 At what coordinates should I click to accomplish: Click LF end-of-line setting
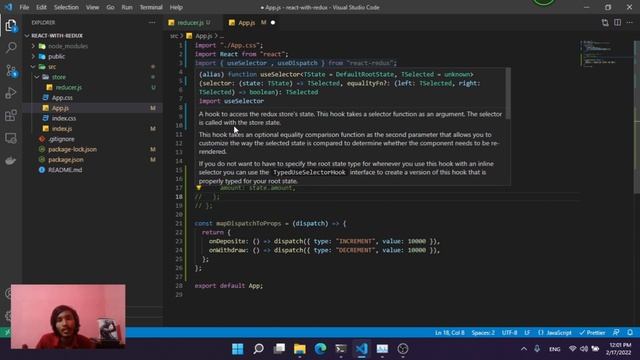(x=527, y=333)
